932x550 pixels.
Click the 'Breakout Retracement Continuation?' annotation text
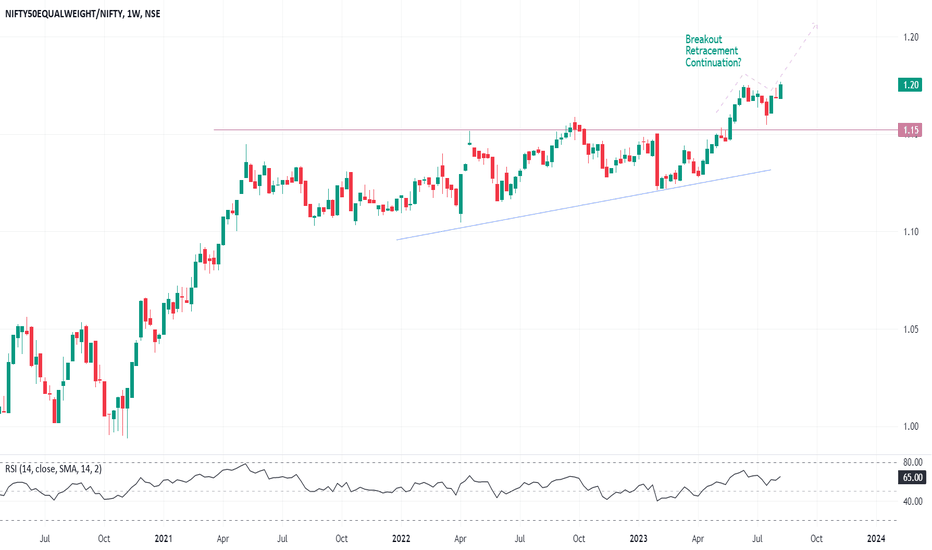pyautogui.click(x=713, y=51)
